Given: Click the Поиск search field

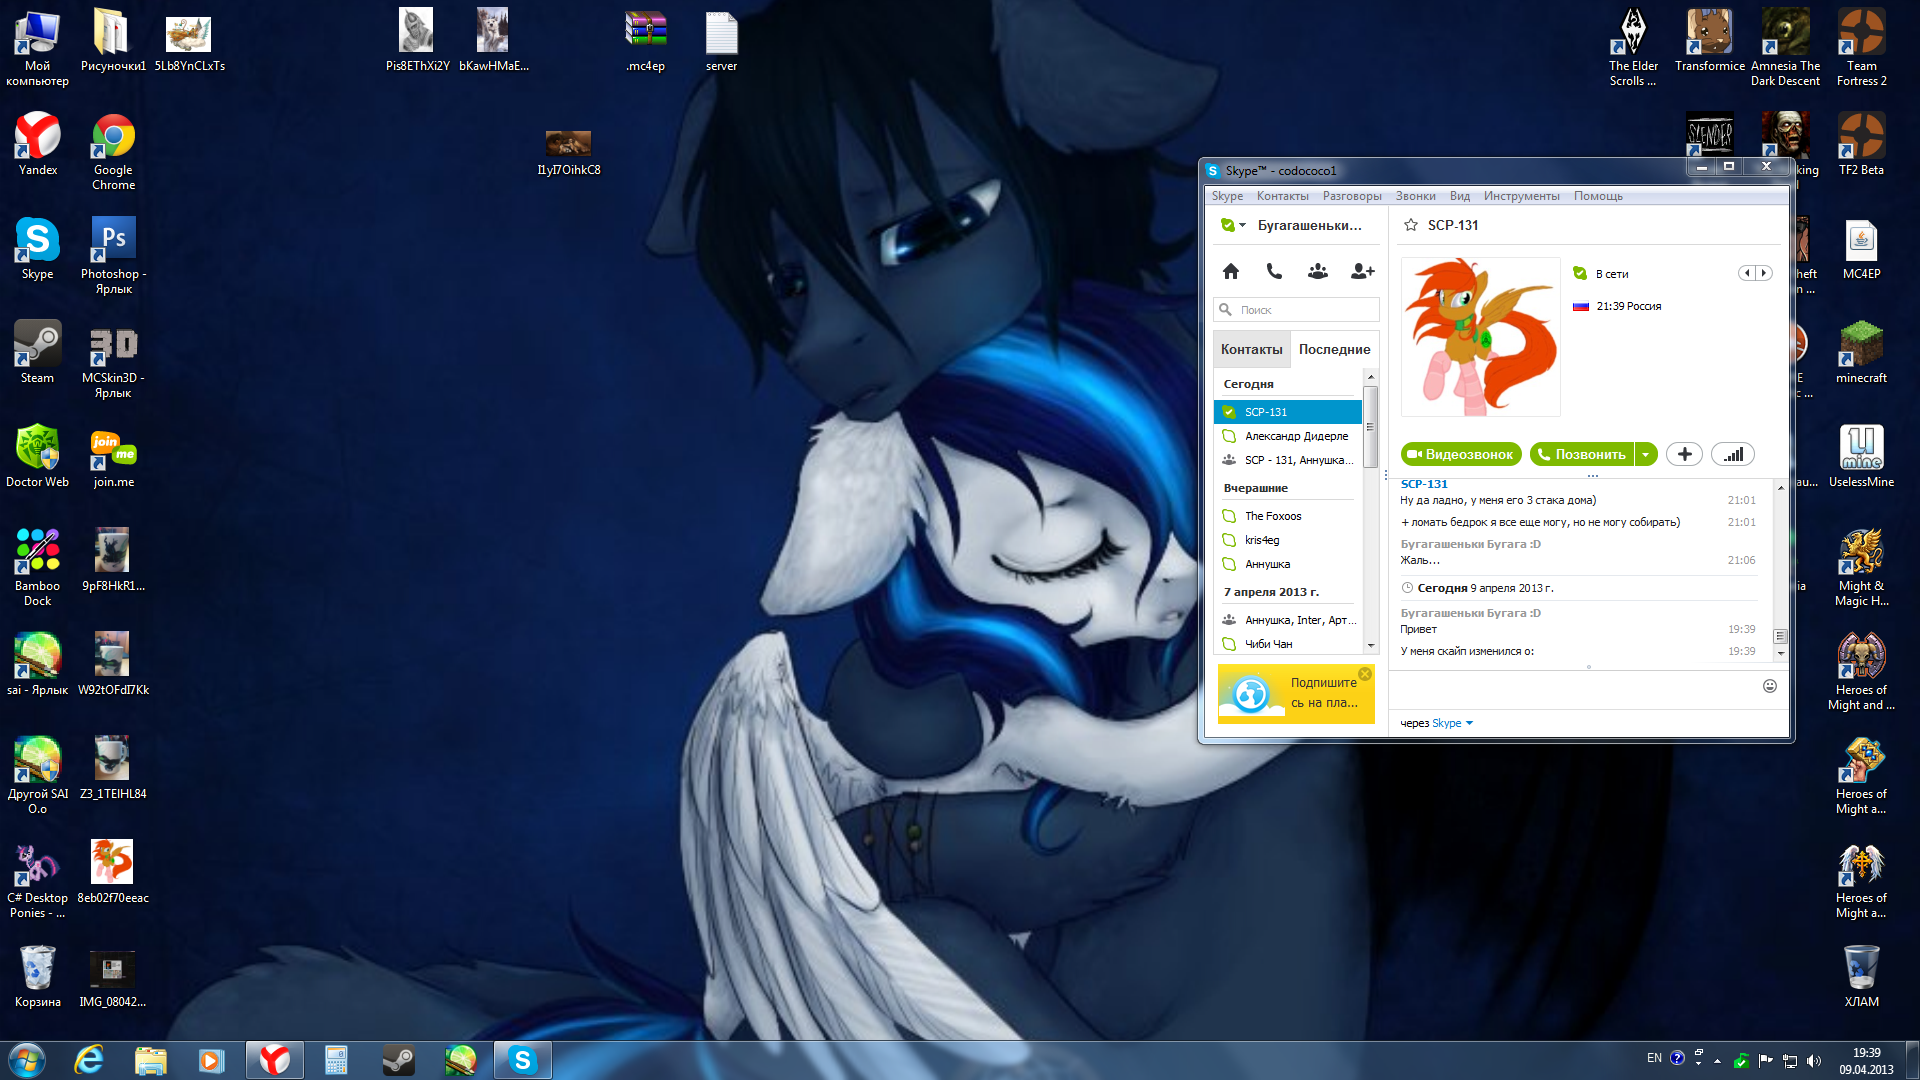Looking at the screenshot, I should 1296,310.
